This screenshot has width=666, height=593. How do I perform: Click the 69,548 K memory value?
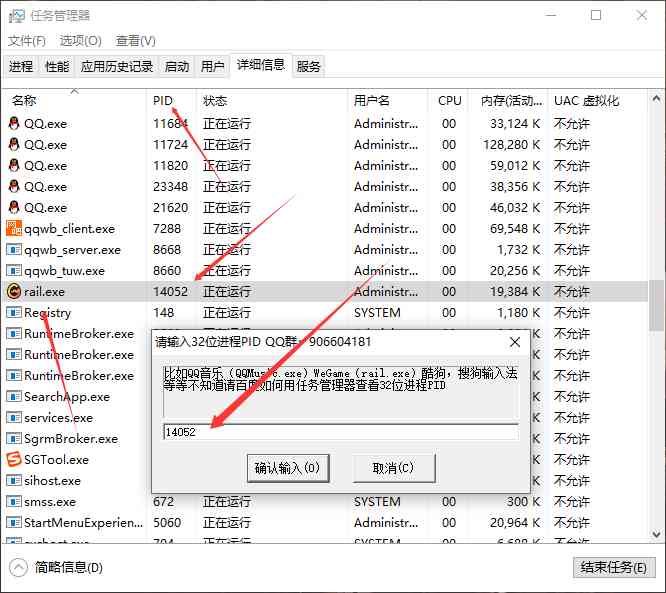515,229
